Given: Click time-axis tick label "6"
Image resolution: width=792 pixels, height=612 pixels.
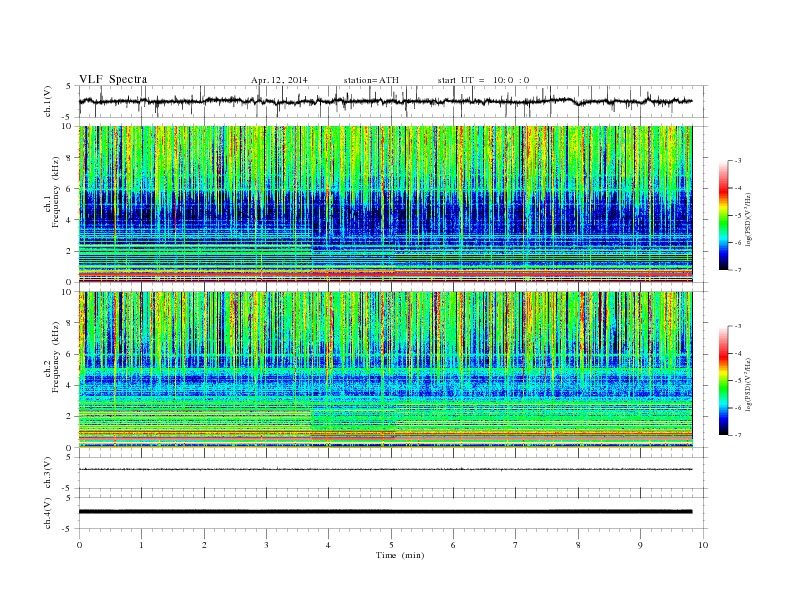Looking at the screenshot, I should click(454, 545).
